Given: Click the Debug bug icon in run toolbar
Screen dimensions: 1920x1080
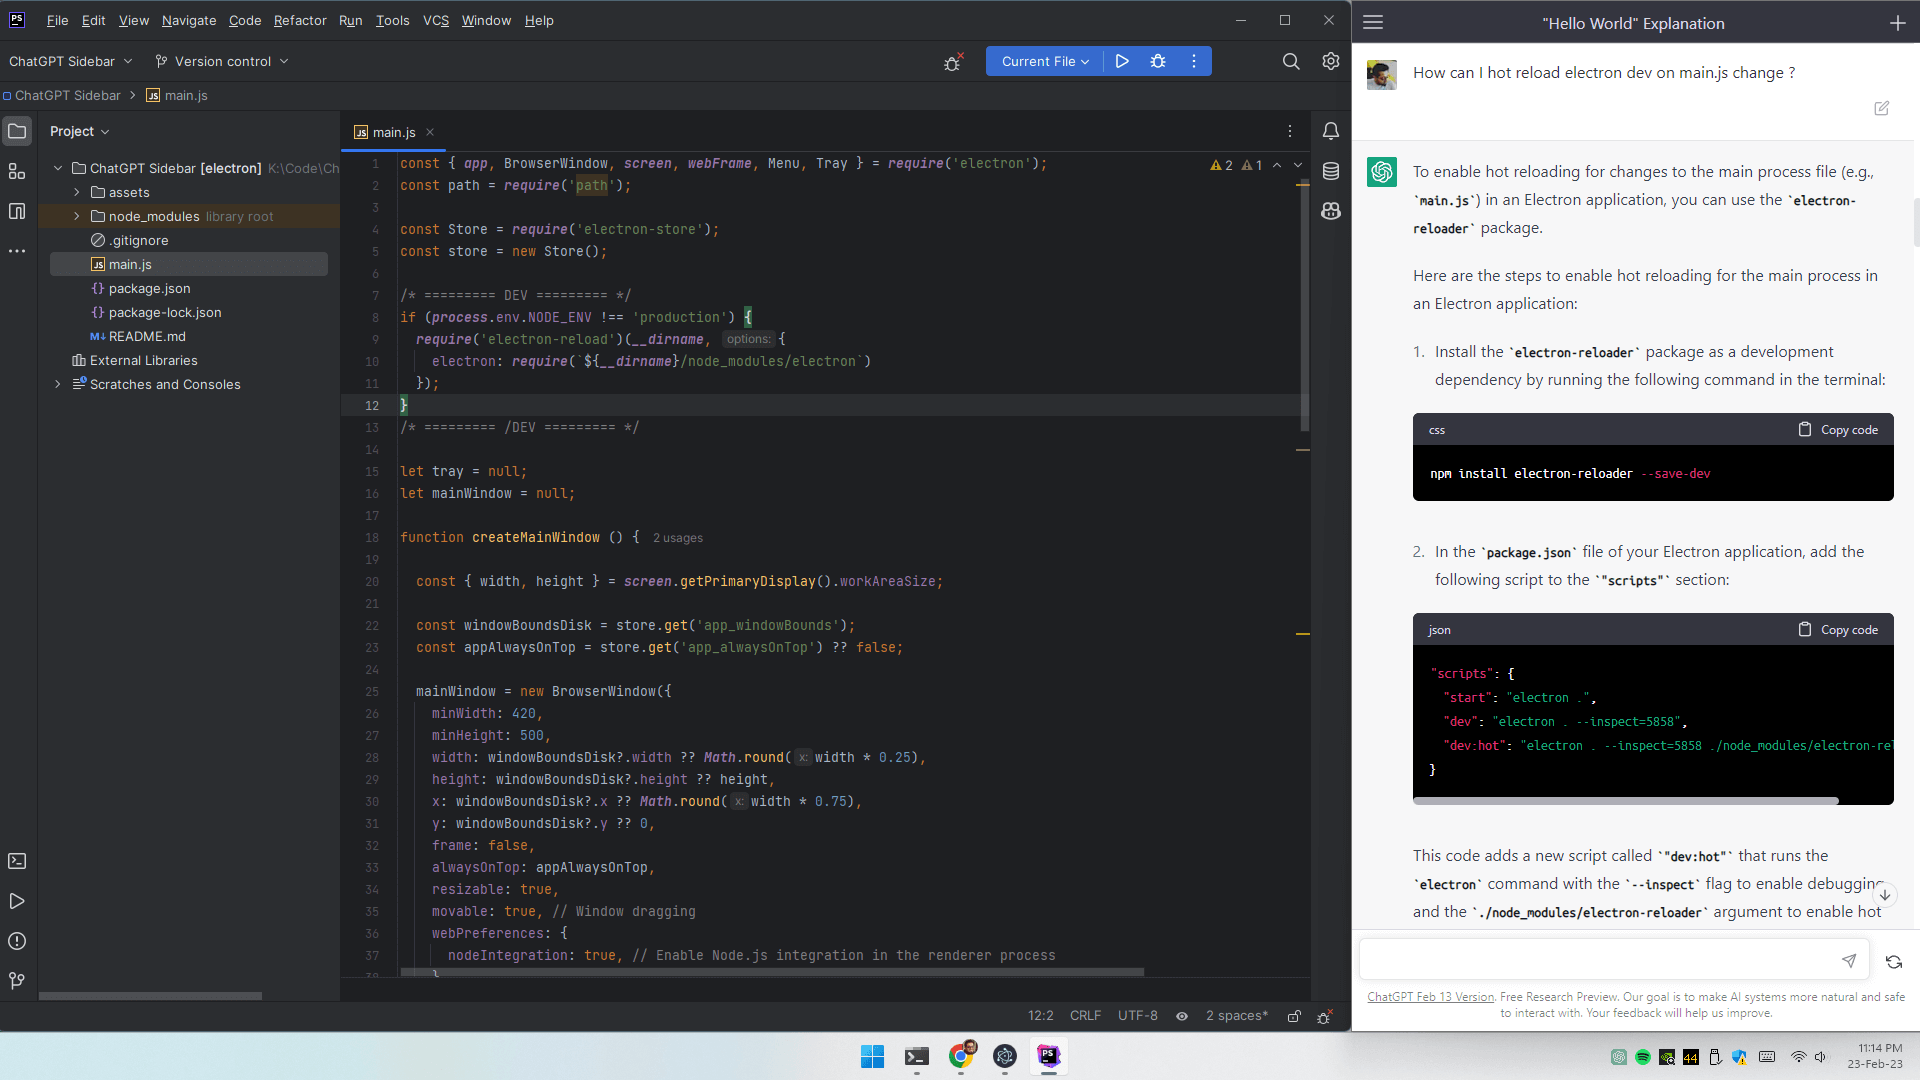Looking at the screenshot, I should pos(1158,61).
